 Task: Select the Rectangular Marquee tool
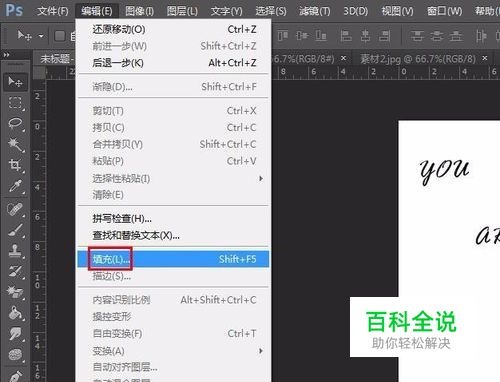tap(15, 103)
